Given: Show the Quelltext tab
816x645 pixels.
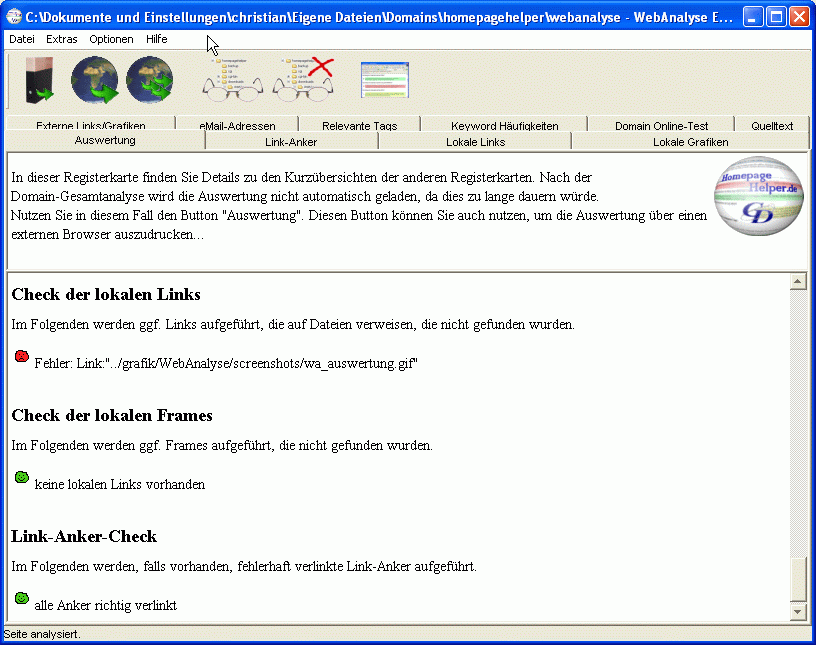Looking at the screenshot, I should pyautogui.click(x=772, y=126).
